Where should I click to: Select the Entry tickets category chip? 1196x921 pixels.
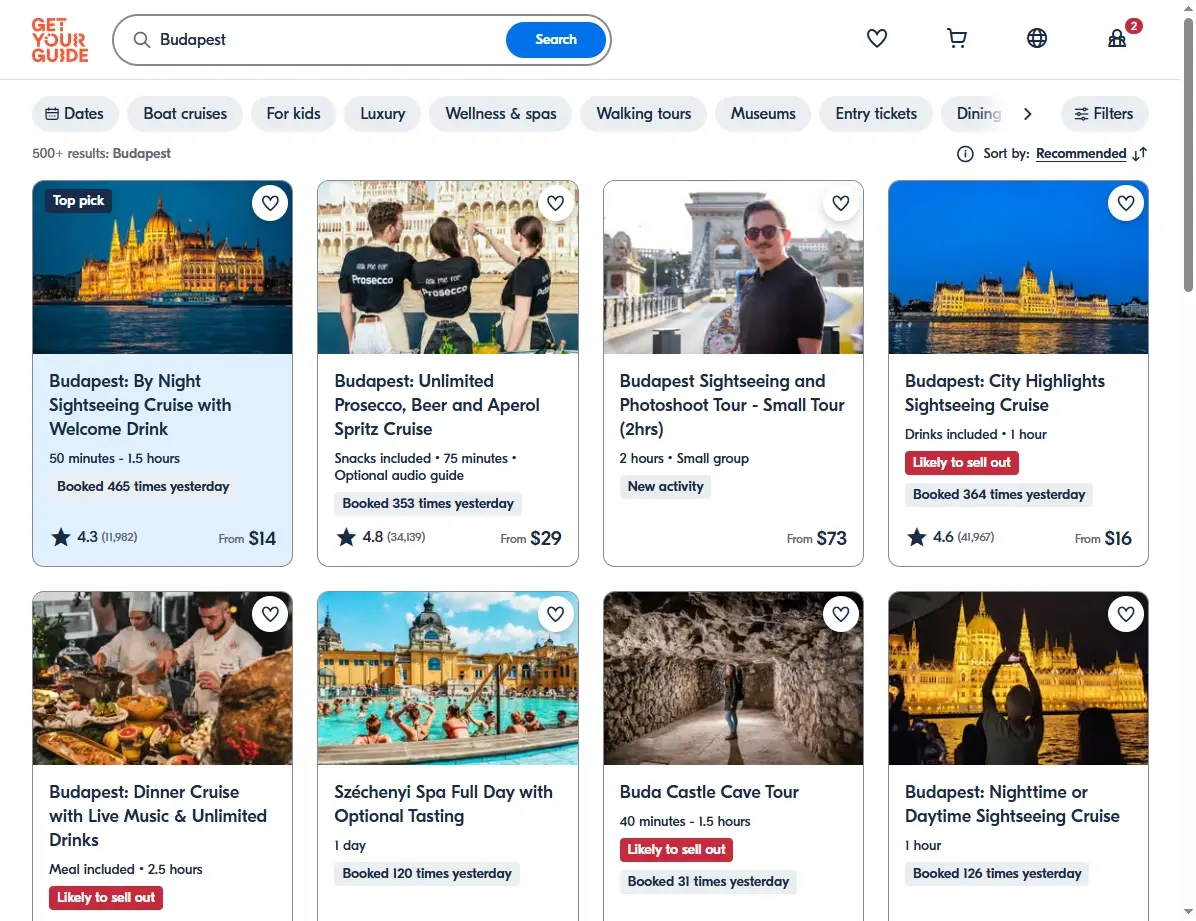tap(876, 114)
